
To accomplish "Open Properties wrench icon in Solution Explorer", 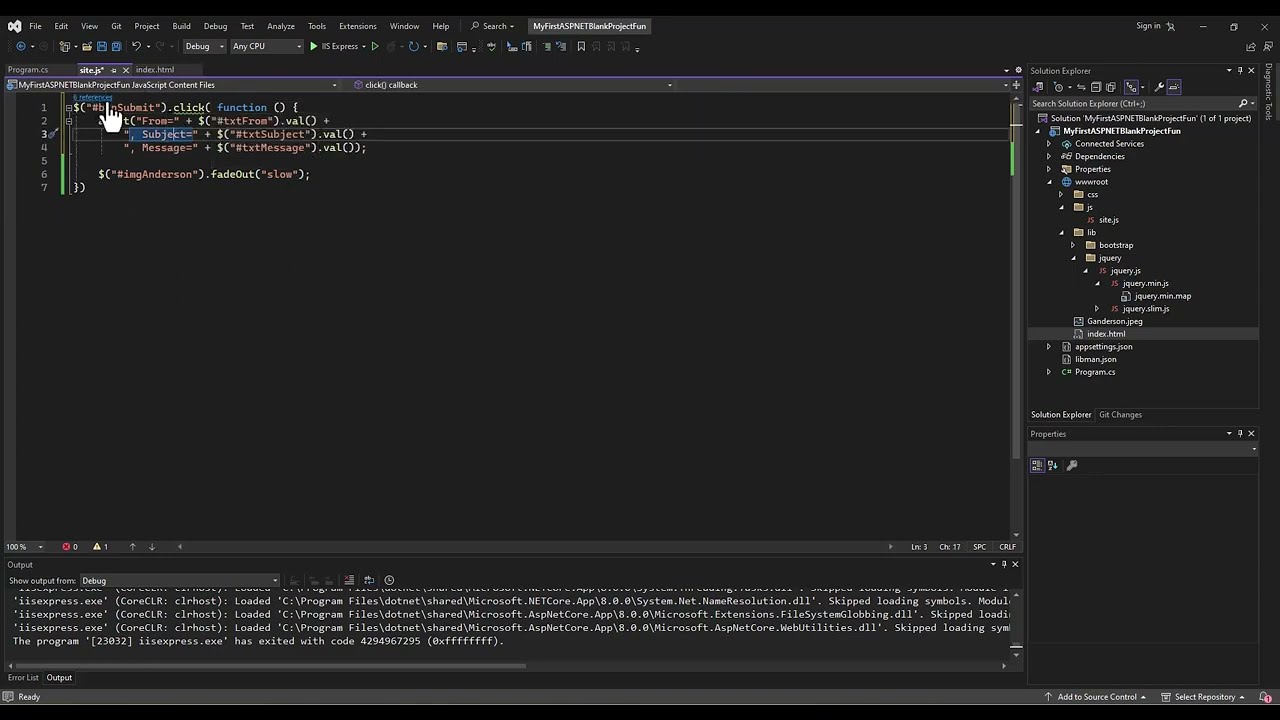I will click(1159, 87).
